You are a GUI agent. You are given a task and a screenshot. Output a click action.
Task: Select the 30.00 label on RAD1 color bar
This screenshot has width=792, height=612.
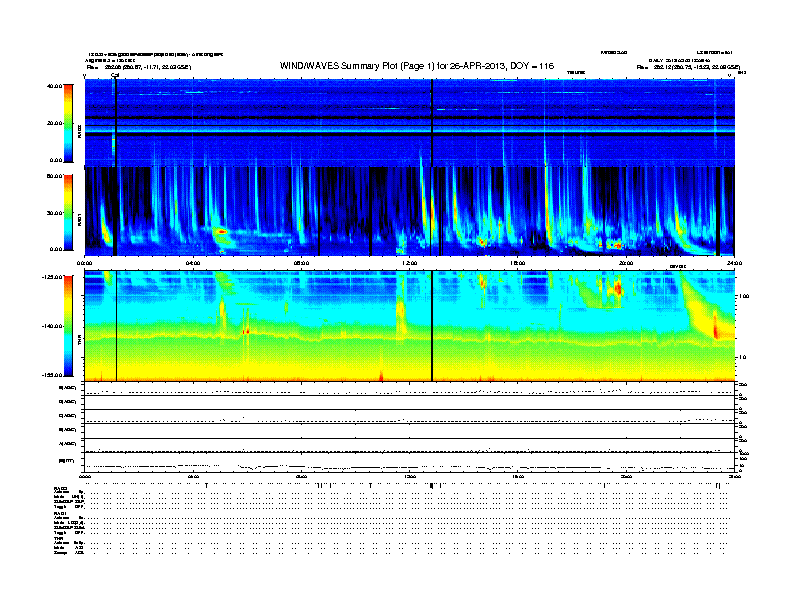point(54,213)
